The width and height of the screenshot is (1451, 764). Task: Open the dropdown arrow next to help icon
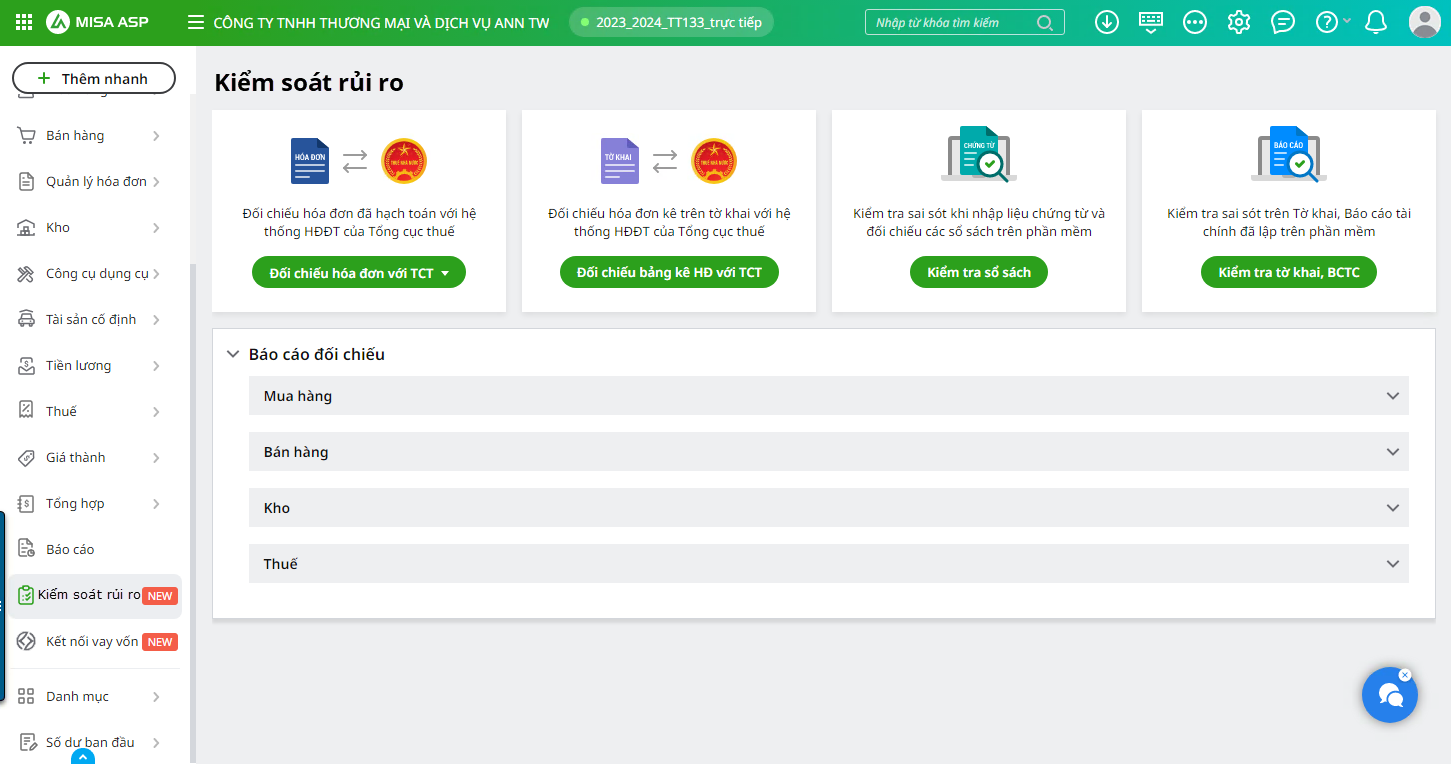click(x=1347, y=21)
